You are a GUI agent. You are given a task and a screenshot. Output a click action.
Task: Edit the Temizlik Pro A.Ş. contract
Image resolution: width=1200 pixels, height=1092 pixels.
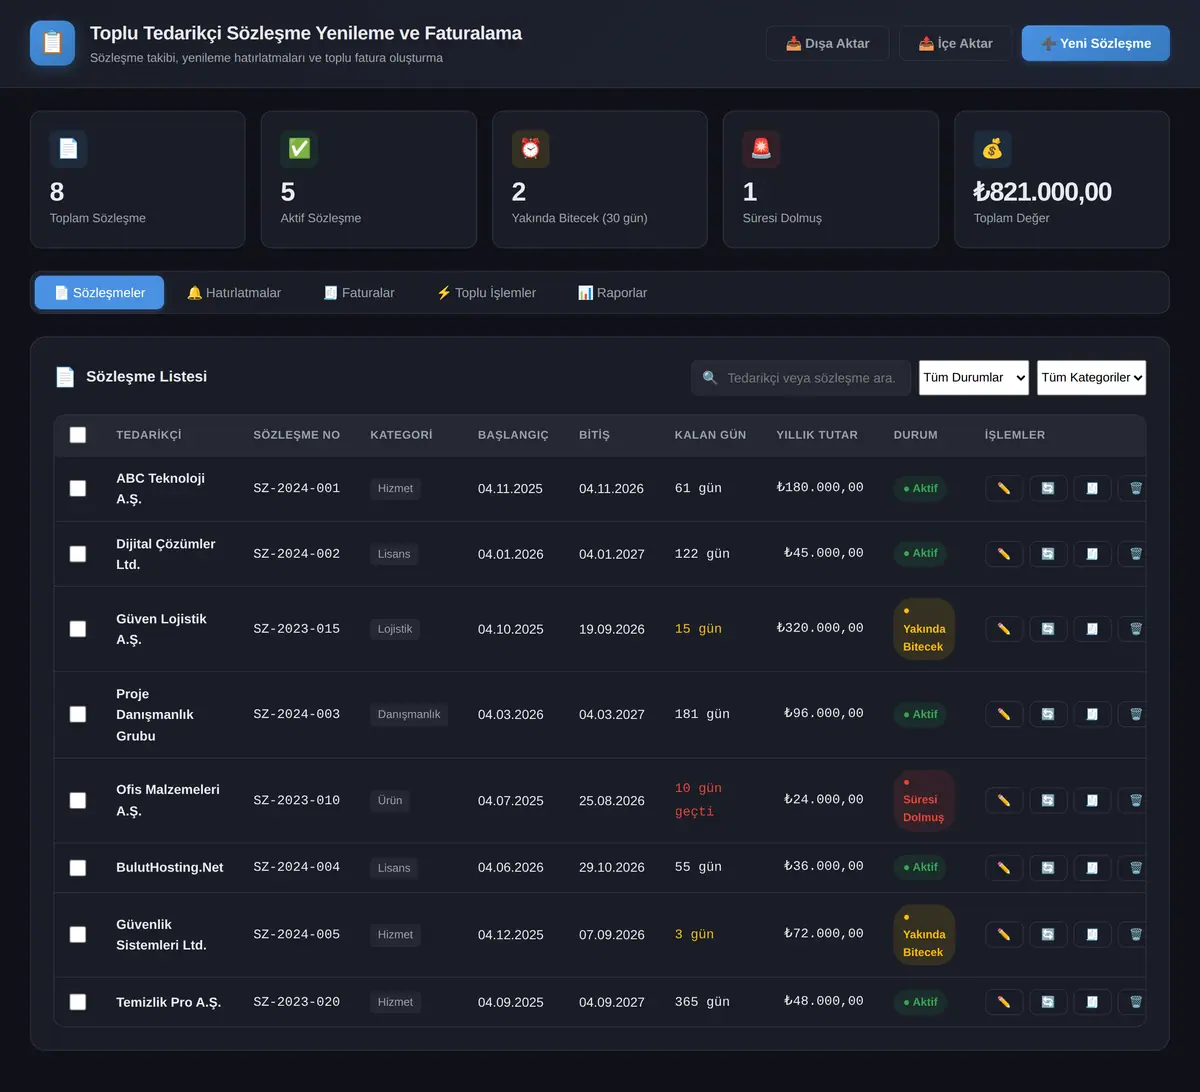[1004, 1002]
